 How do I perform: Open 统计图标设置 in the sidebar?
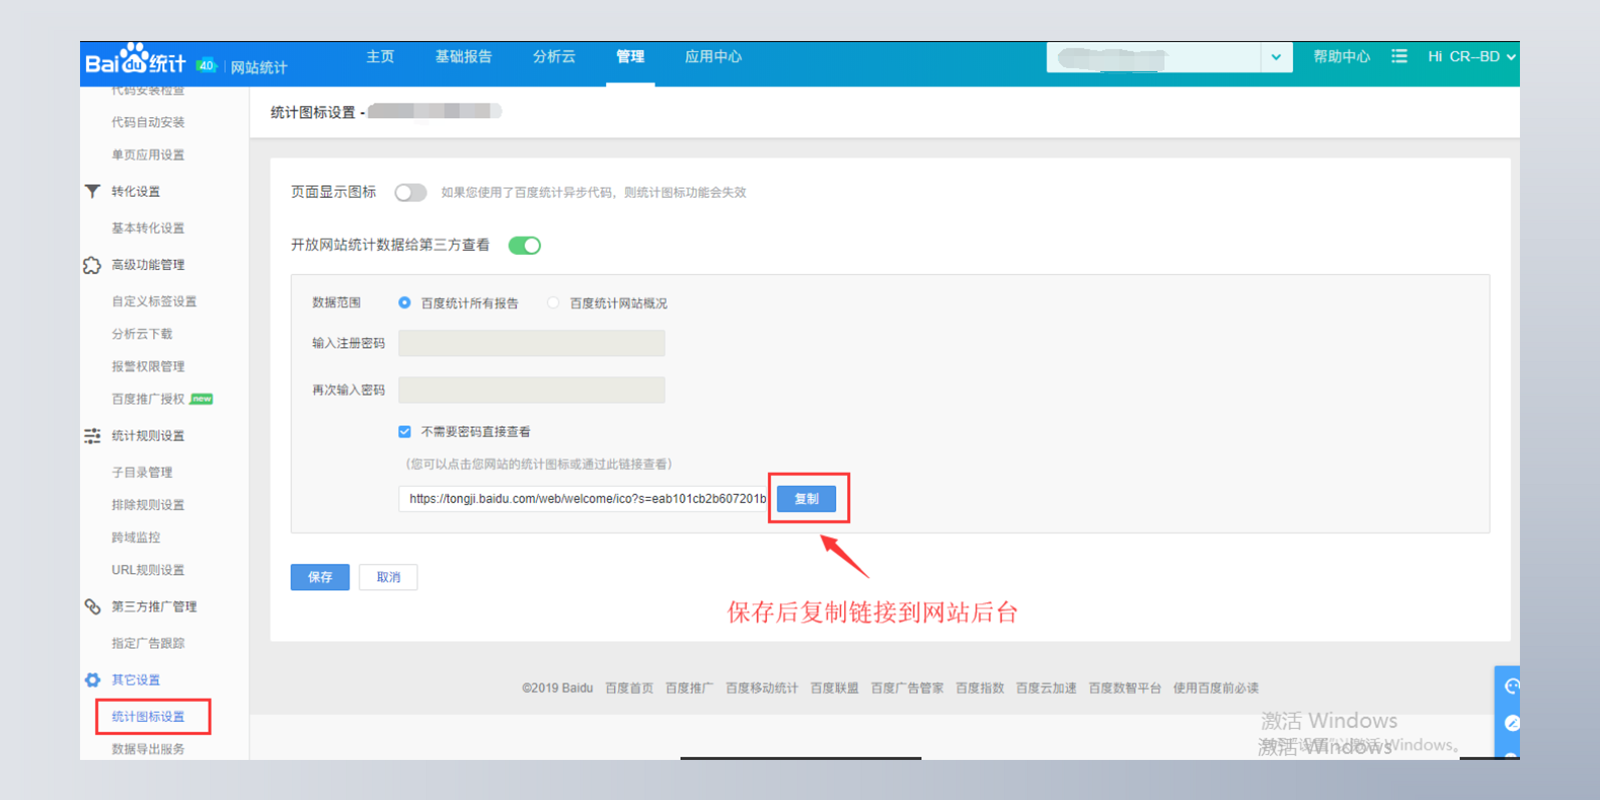[x=148, y=717]
